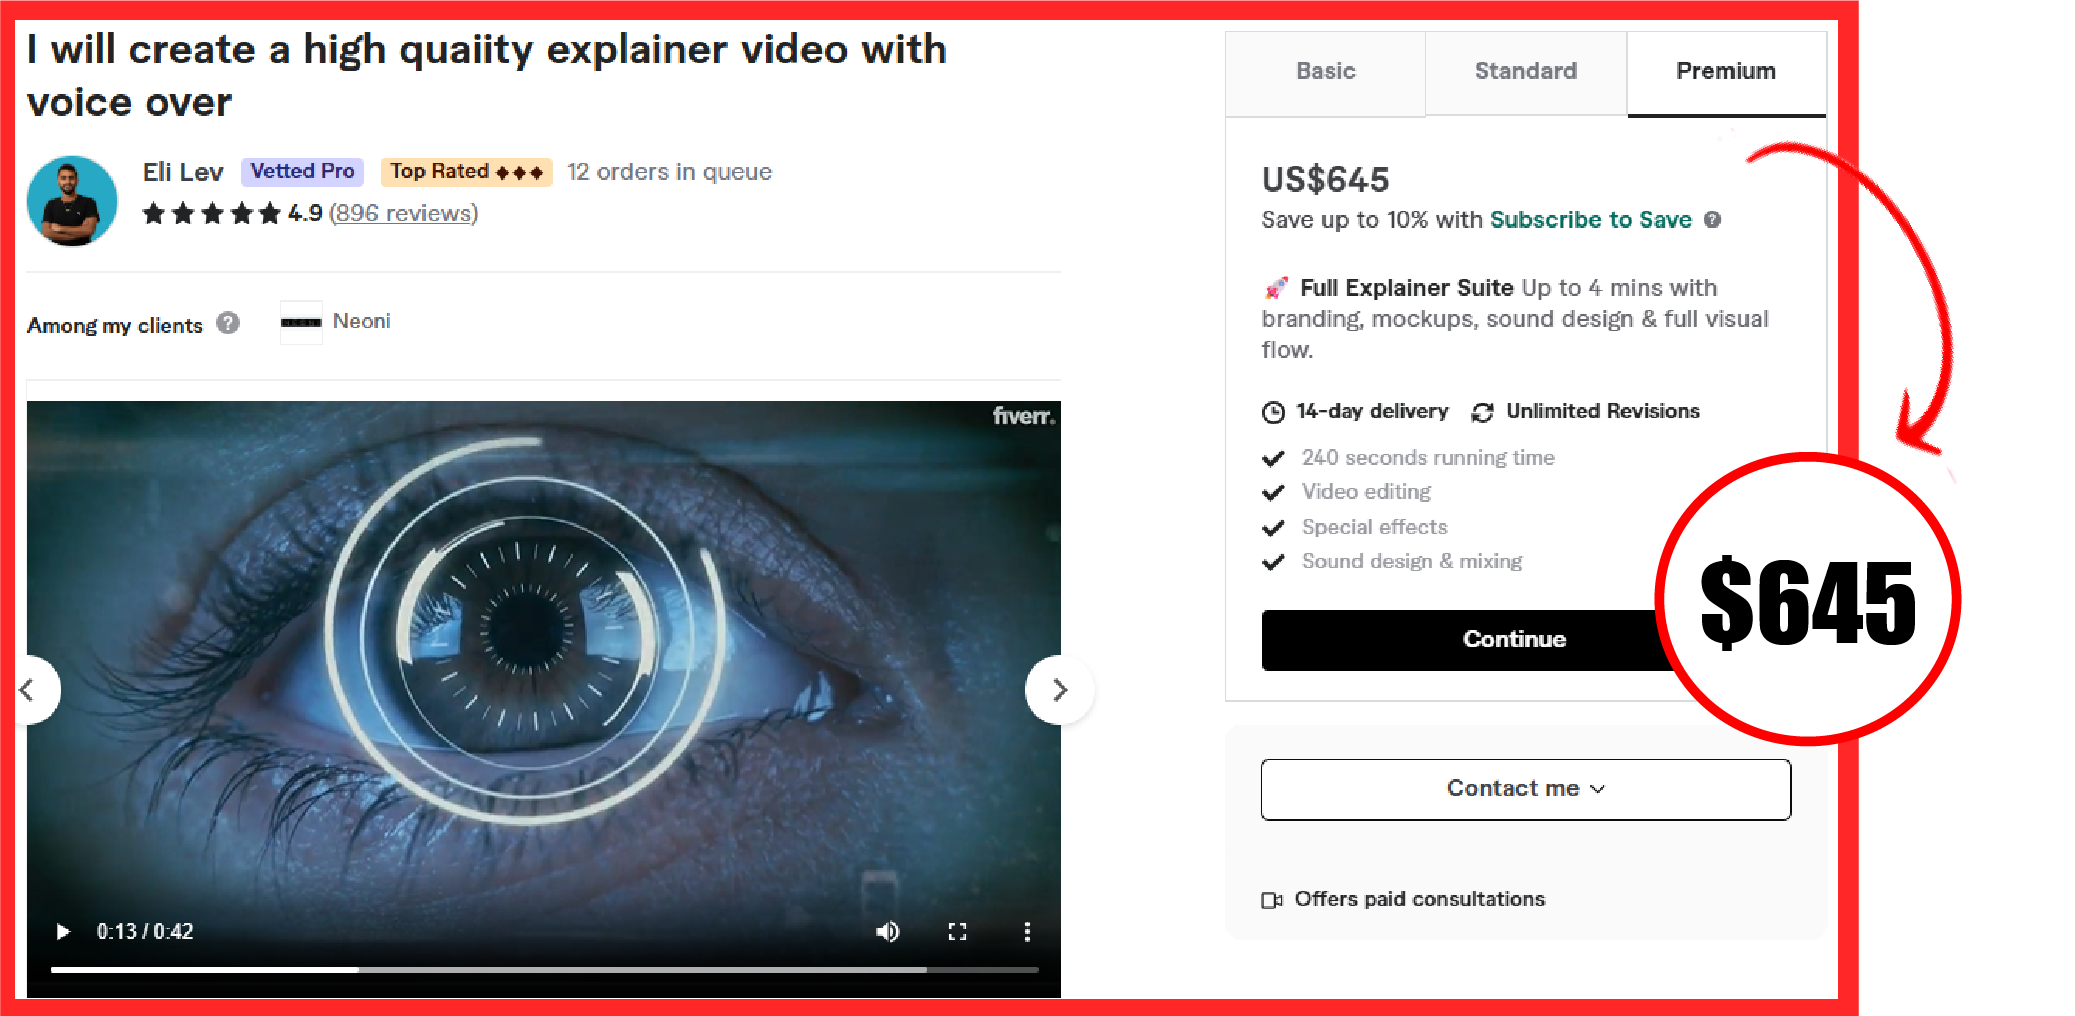Mute the video volume speaker icon
The height and width of the screenshot is (1016, 2075).
click(887, 932)
